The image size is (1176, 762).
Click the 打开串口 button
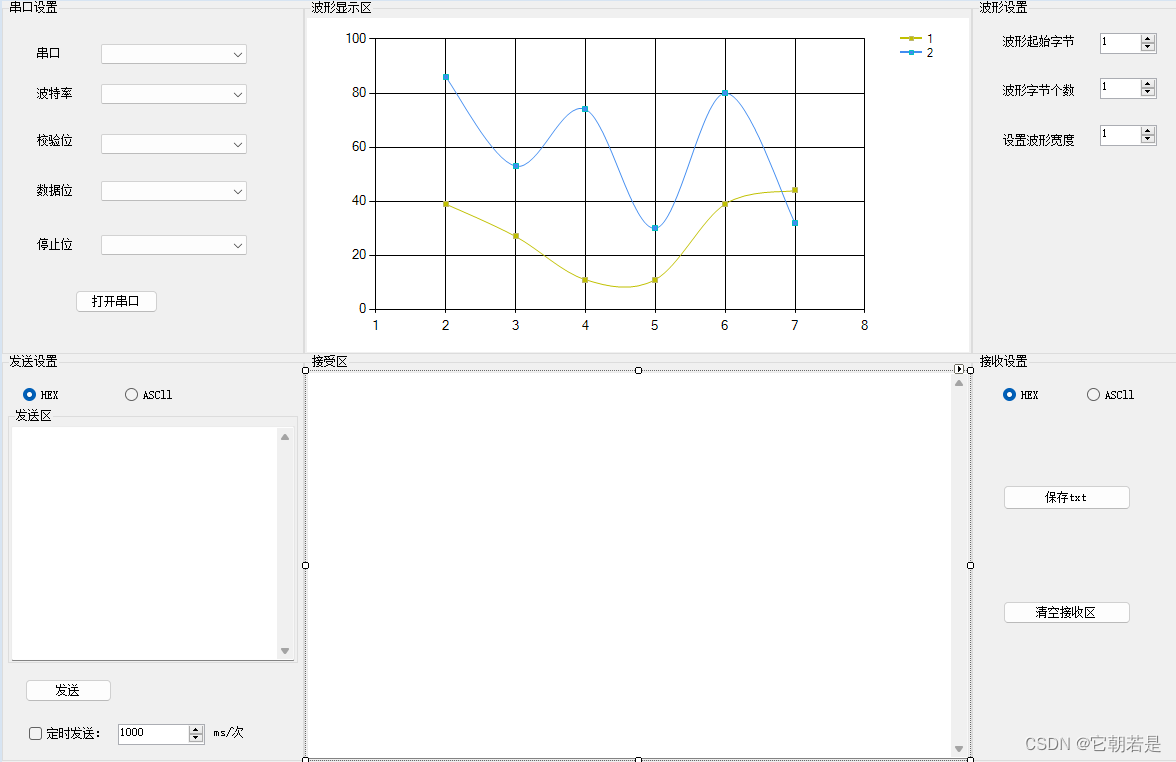point(116,302)
